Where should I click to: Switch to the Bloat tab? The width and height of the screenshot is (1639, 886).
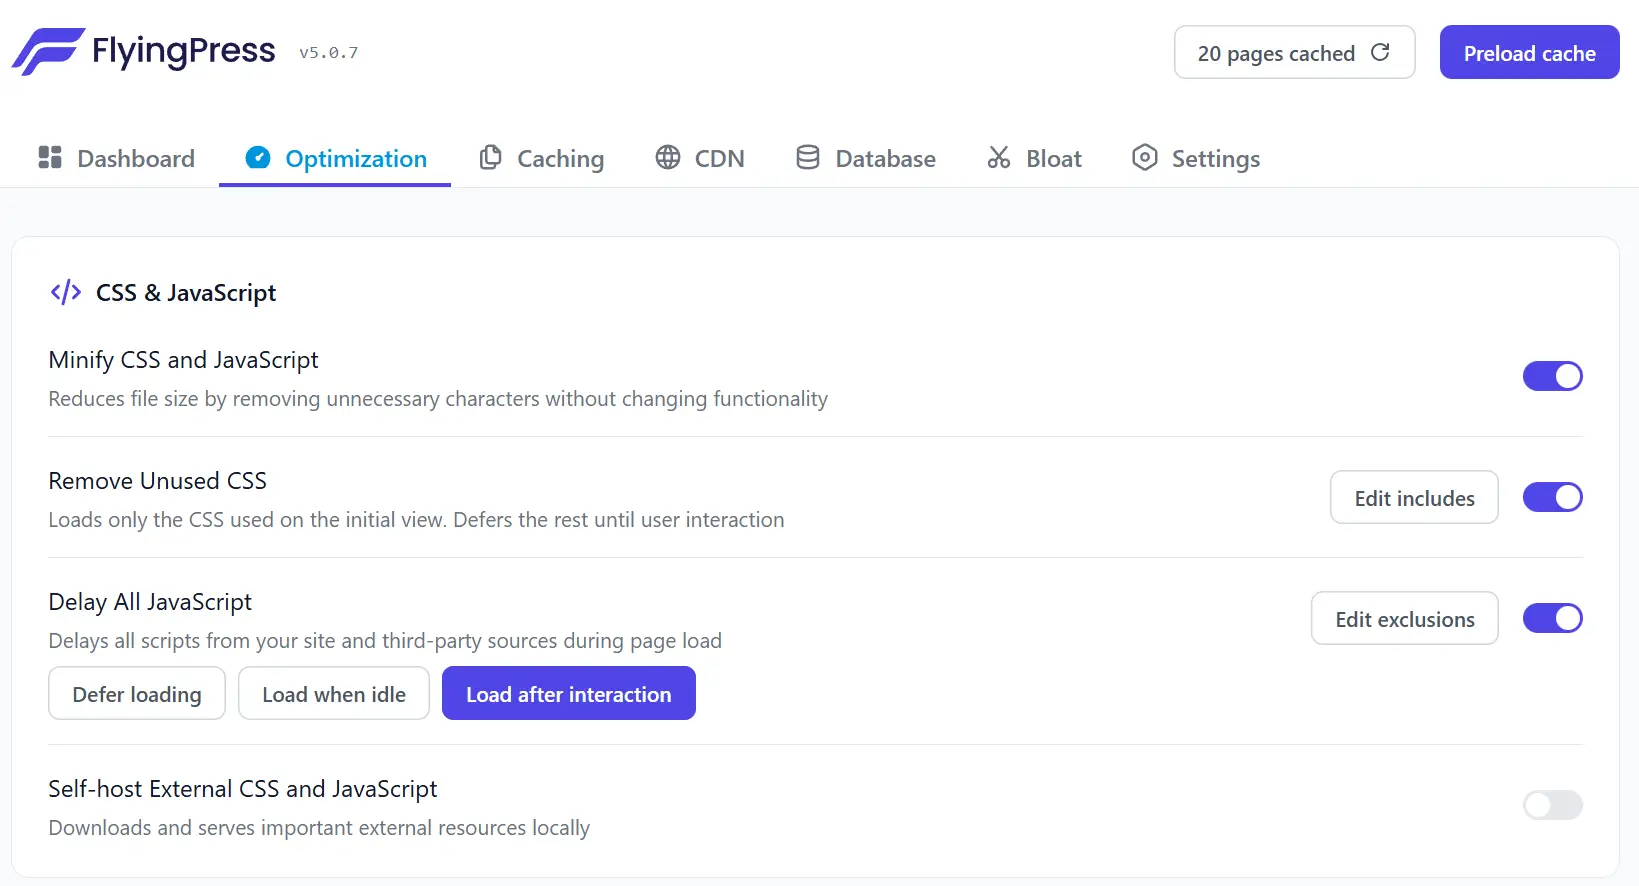coord(1034,158)
